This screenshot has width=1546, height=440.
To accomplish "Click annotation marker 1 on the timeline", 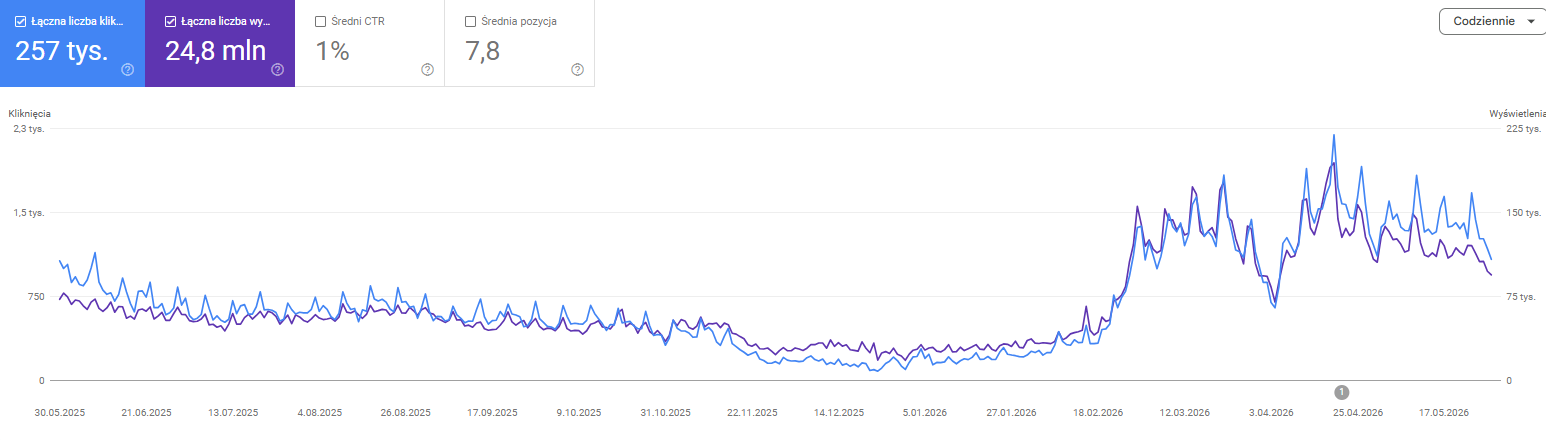I will pos(1342,392).
